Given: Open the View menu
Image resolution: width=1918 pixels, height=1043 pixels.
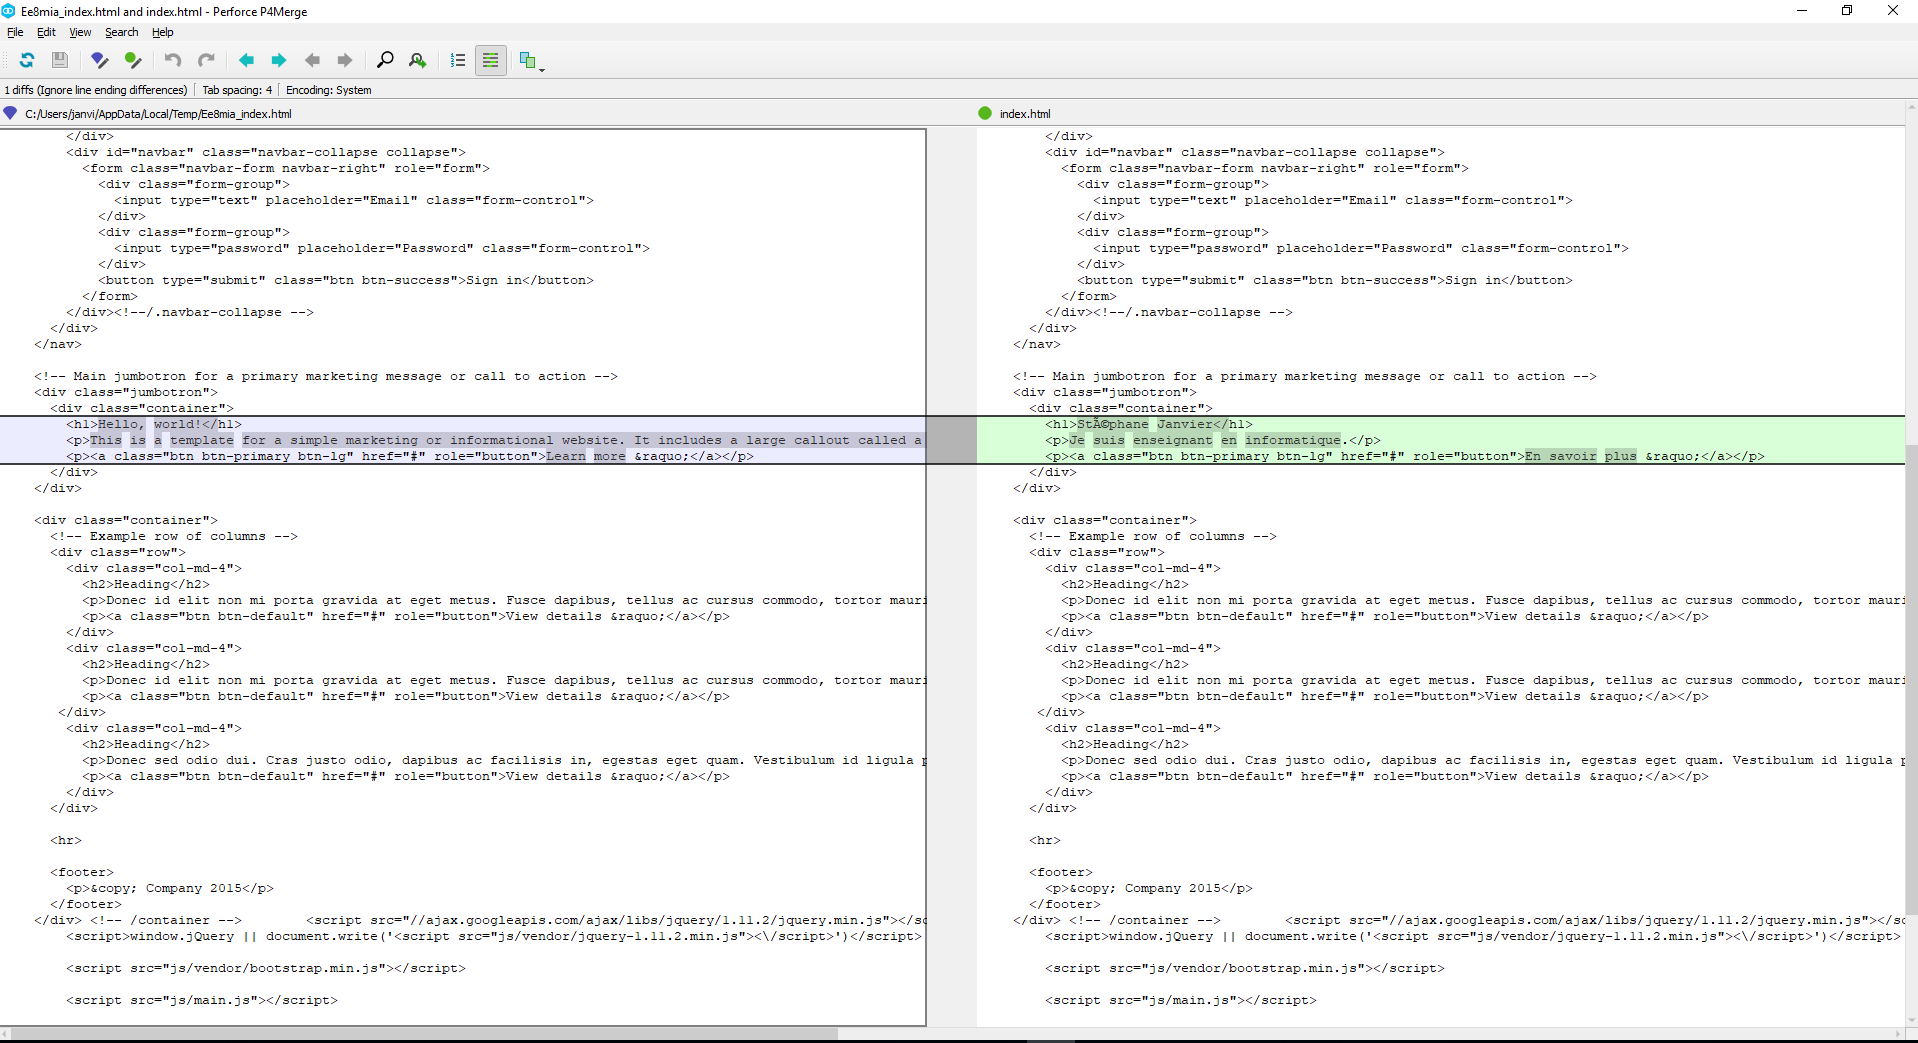Looking at the screenshot, I should pos(80,32).
